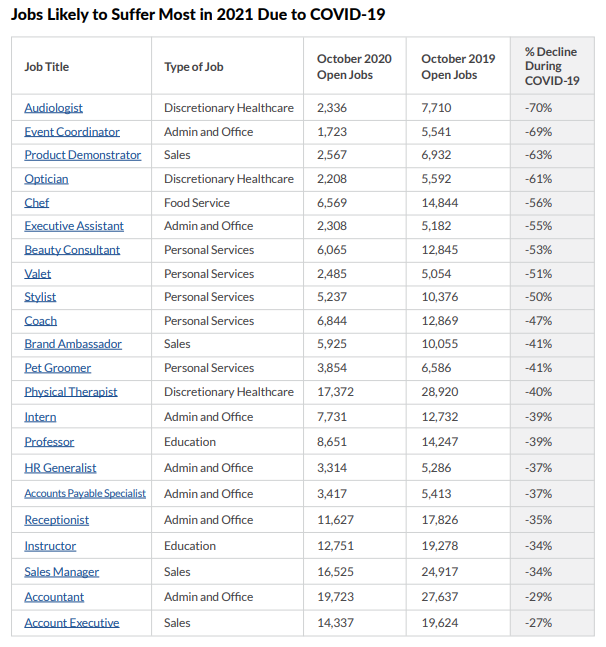Open the Accounts Payable Specialist link
Image resolution: width=606 pixels, height=647 pixels.
(85, 494)
